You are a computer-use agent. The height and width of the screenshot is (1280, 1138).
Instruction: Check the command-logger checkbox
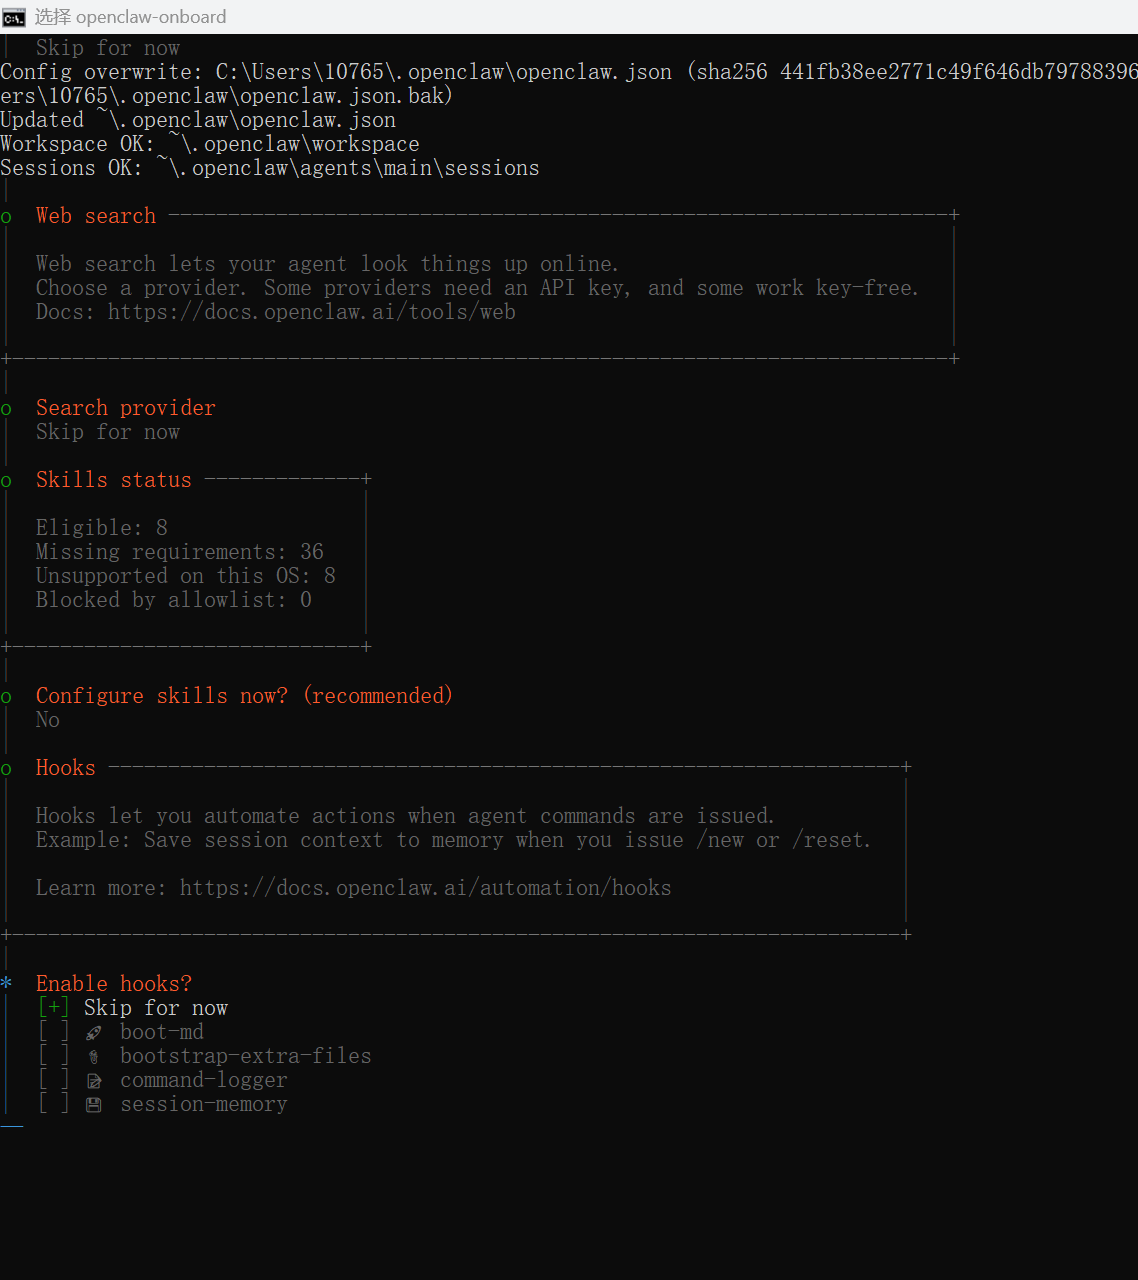point(54,1080)
